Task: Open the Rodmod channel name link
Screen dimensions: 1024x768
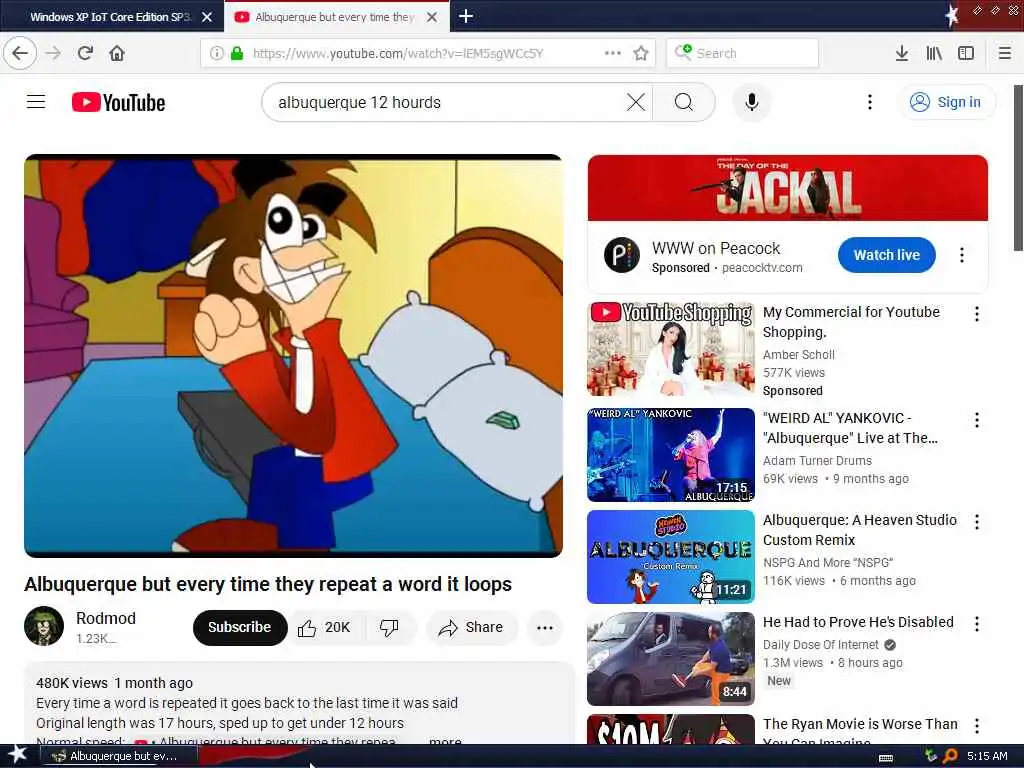Action: pyautogui.click(x=106, y=618)
